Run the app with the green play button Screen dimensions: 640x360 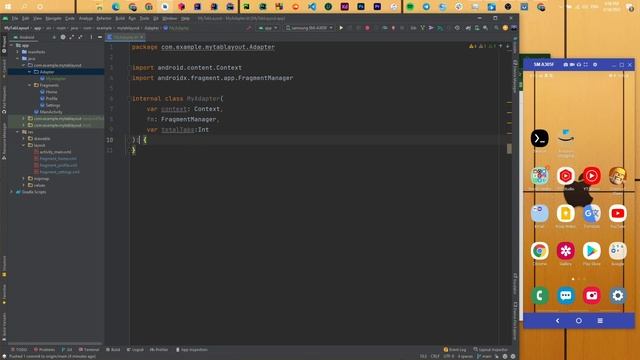point(341,28)
